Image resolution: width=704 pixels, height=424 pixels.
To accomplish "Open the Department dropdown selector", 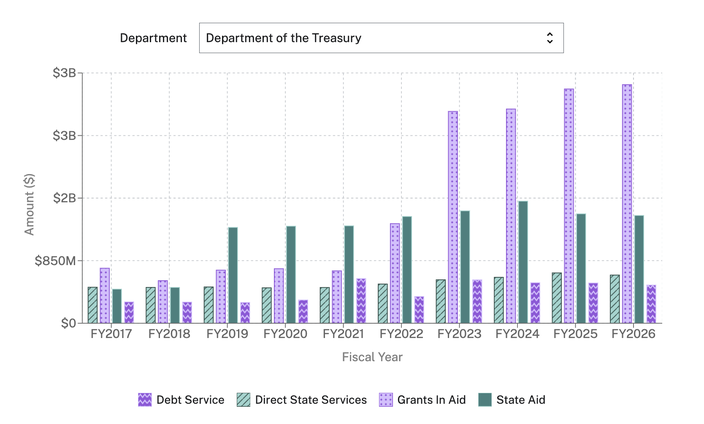I will click(380, 38).
